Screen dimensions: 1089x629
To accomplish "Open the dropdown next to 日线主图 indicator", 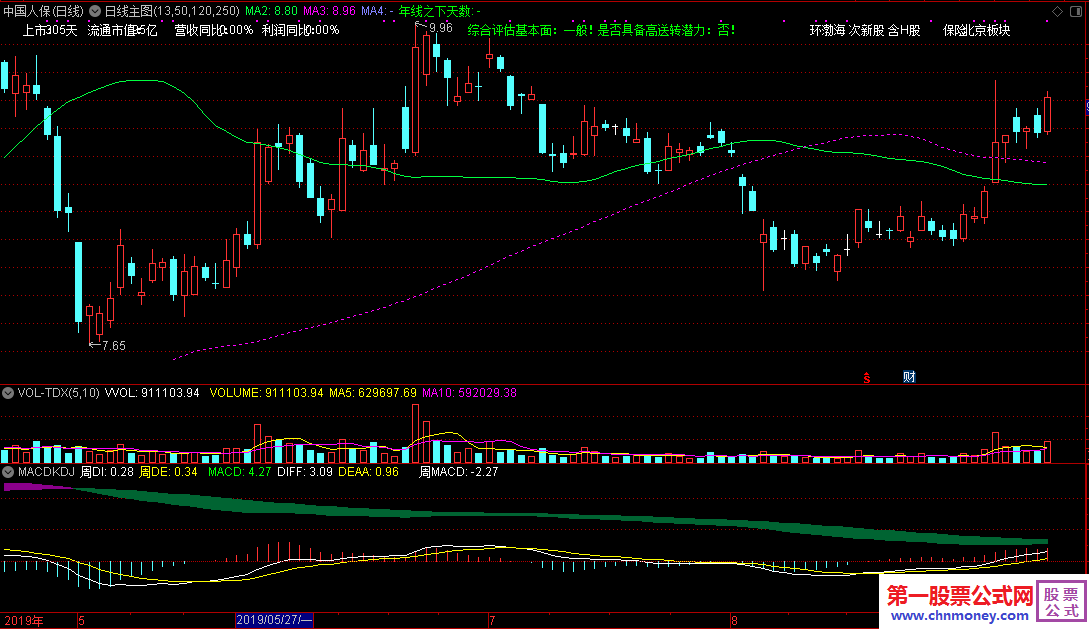I will coord(94,11).
